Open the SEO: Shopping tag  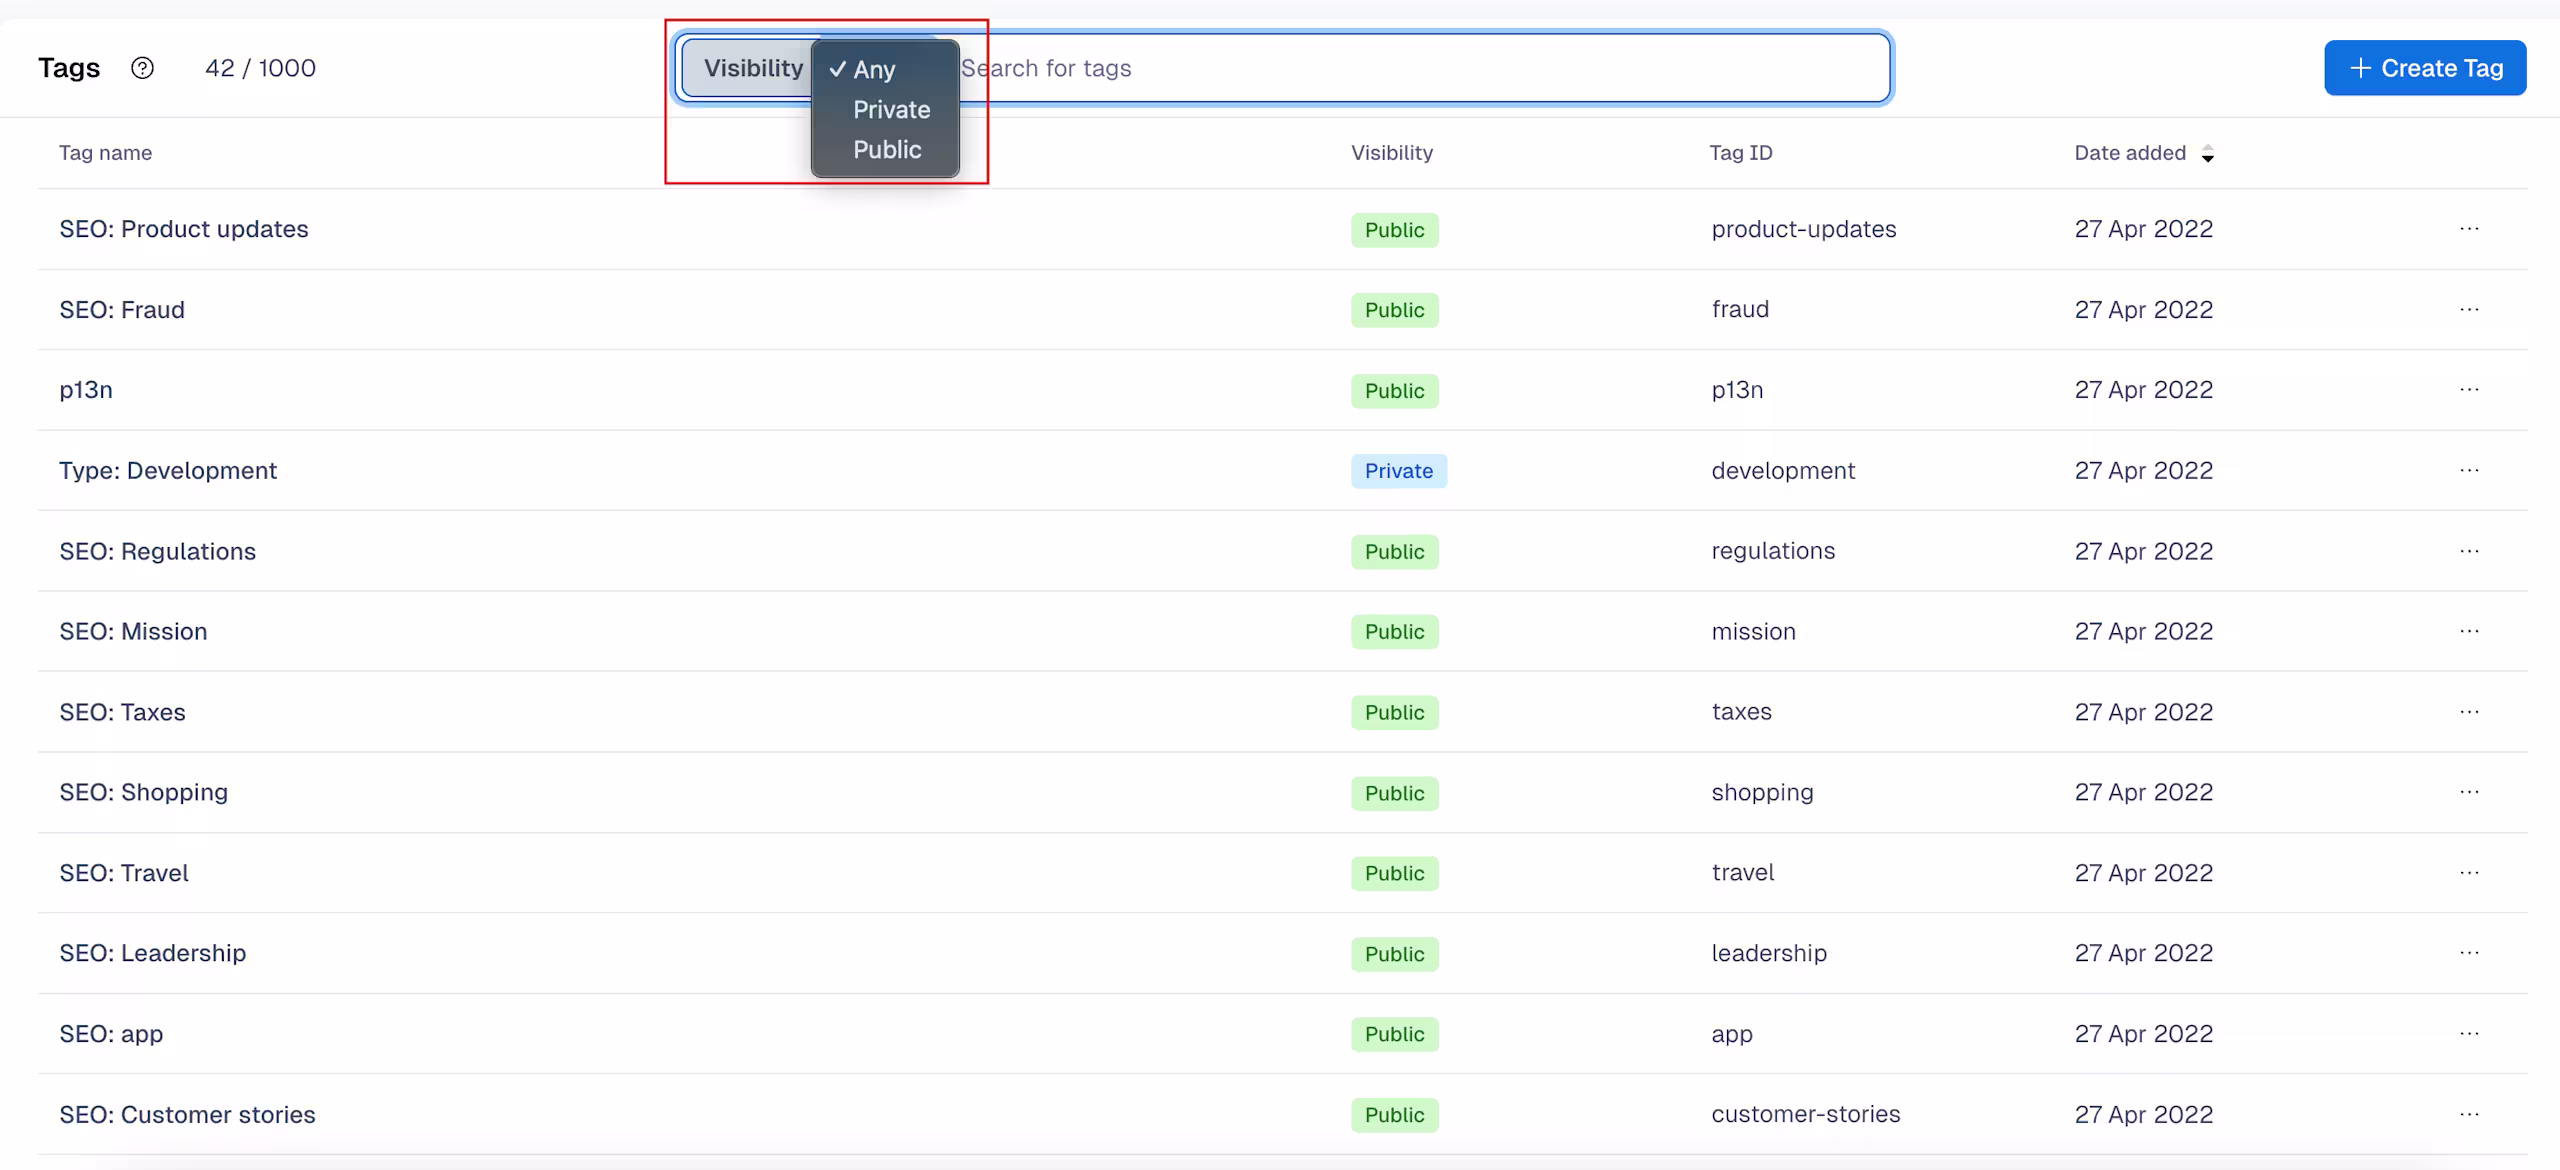(143, 792)
